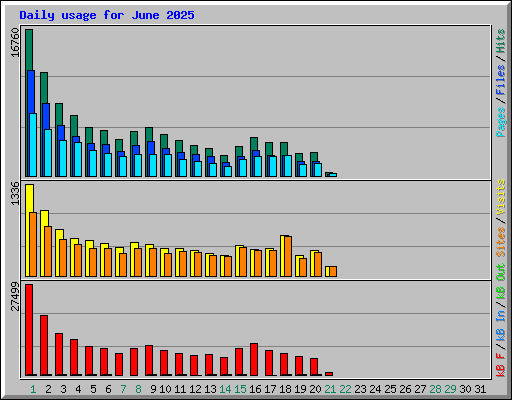Click day 2 label on the x-axis
This screenshot has height=400, width=512.
pyautogui.click(x=48, y=389)
